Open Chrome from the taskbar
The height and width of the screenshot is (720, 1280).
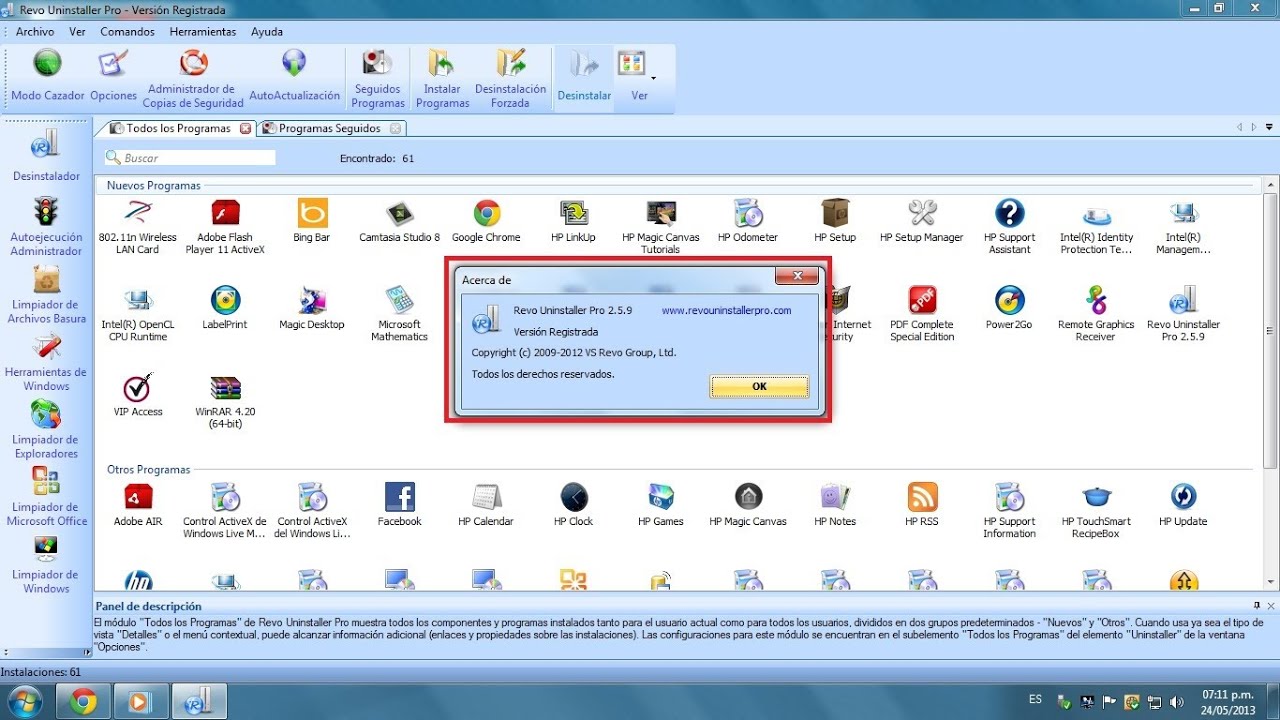[x=84, y=701]
